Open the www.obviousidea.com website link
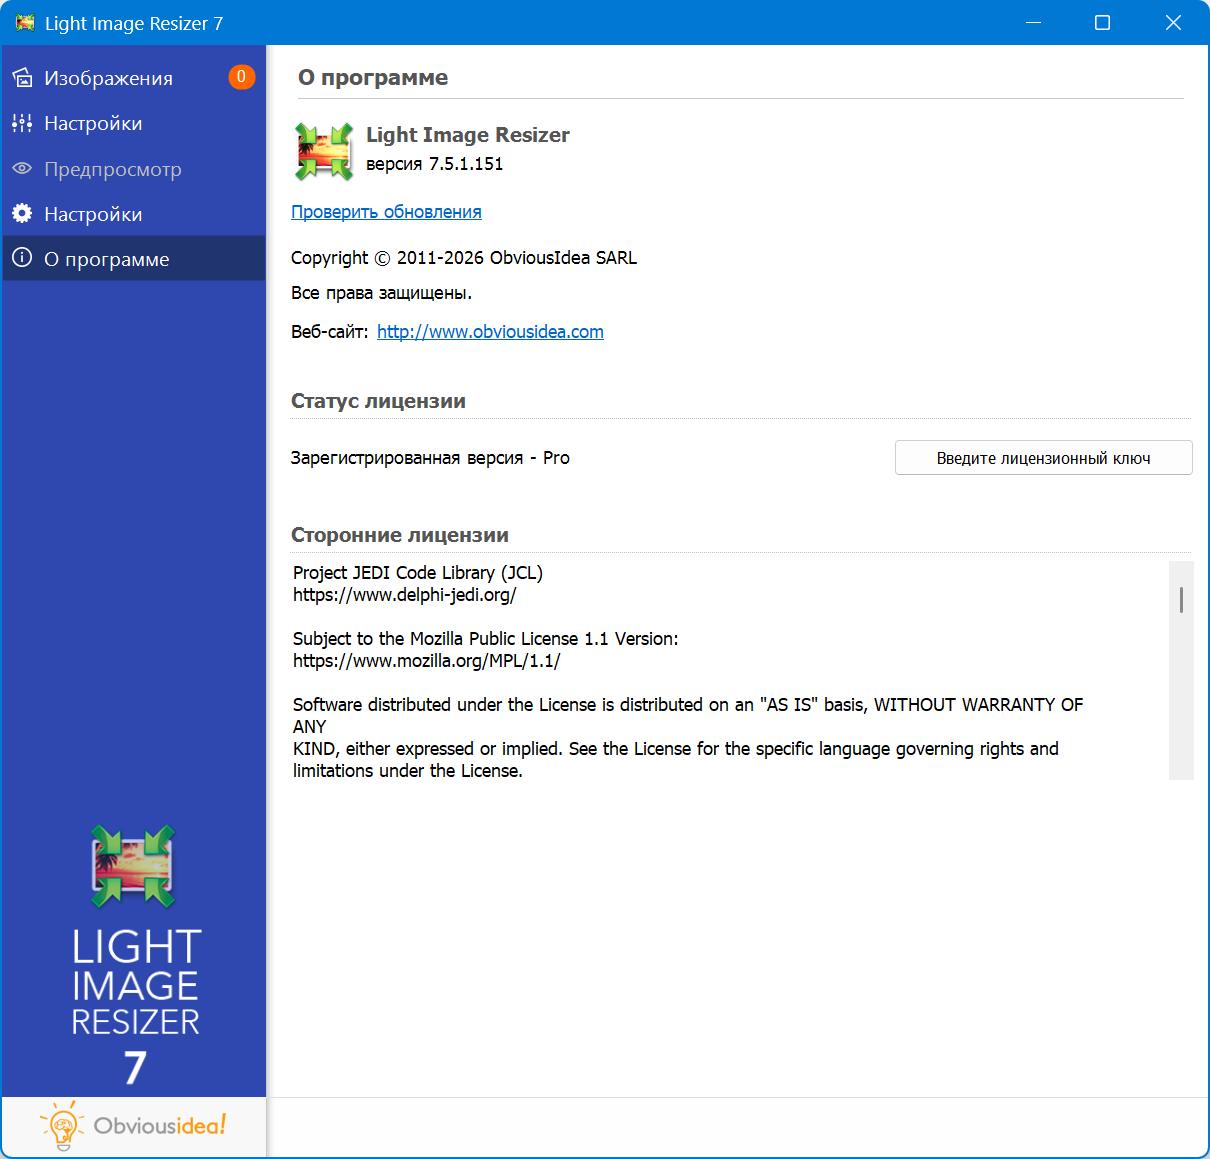This screenshot has height=1159, width=1210. [490, 332]
